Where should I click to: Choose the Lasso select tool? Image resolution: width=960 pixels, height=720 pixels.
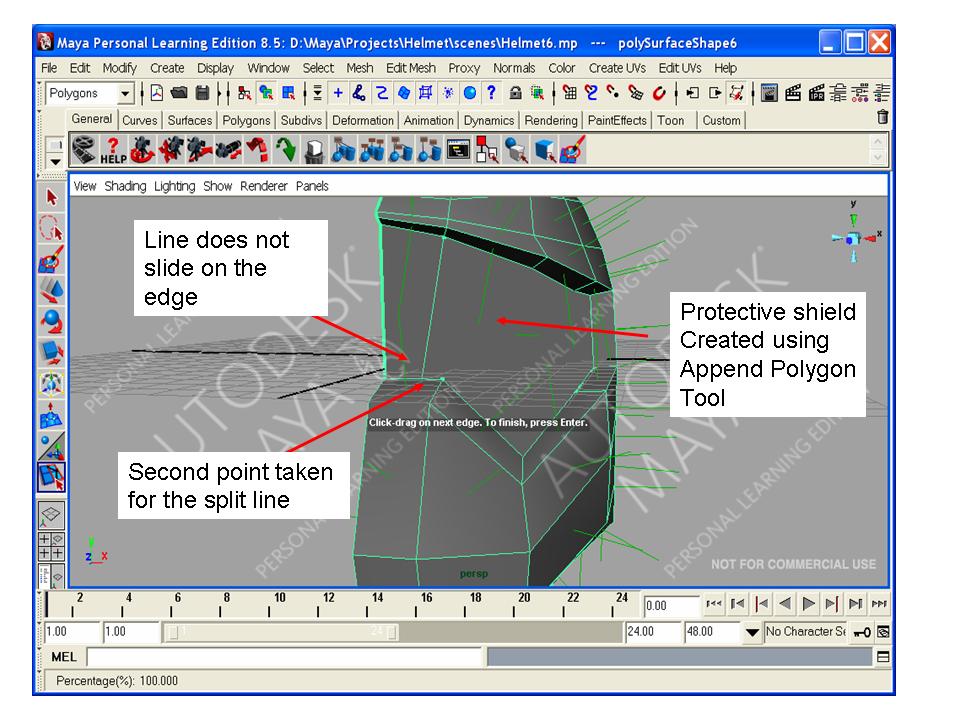coord(51,228)
